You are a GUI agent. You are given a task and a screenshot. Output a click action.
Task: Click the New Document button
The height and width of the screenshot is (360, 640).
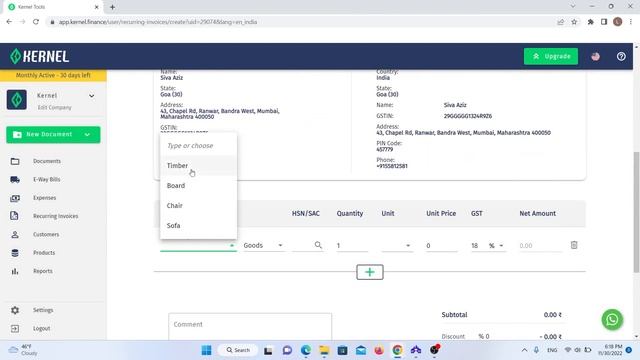click(x=53, y=135)
